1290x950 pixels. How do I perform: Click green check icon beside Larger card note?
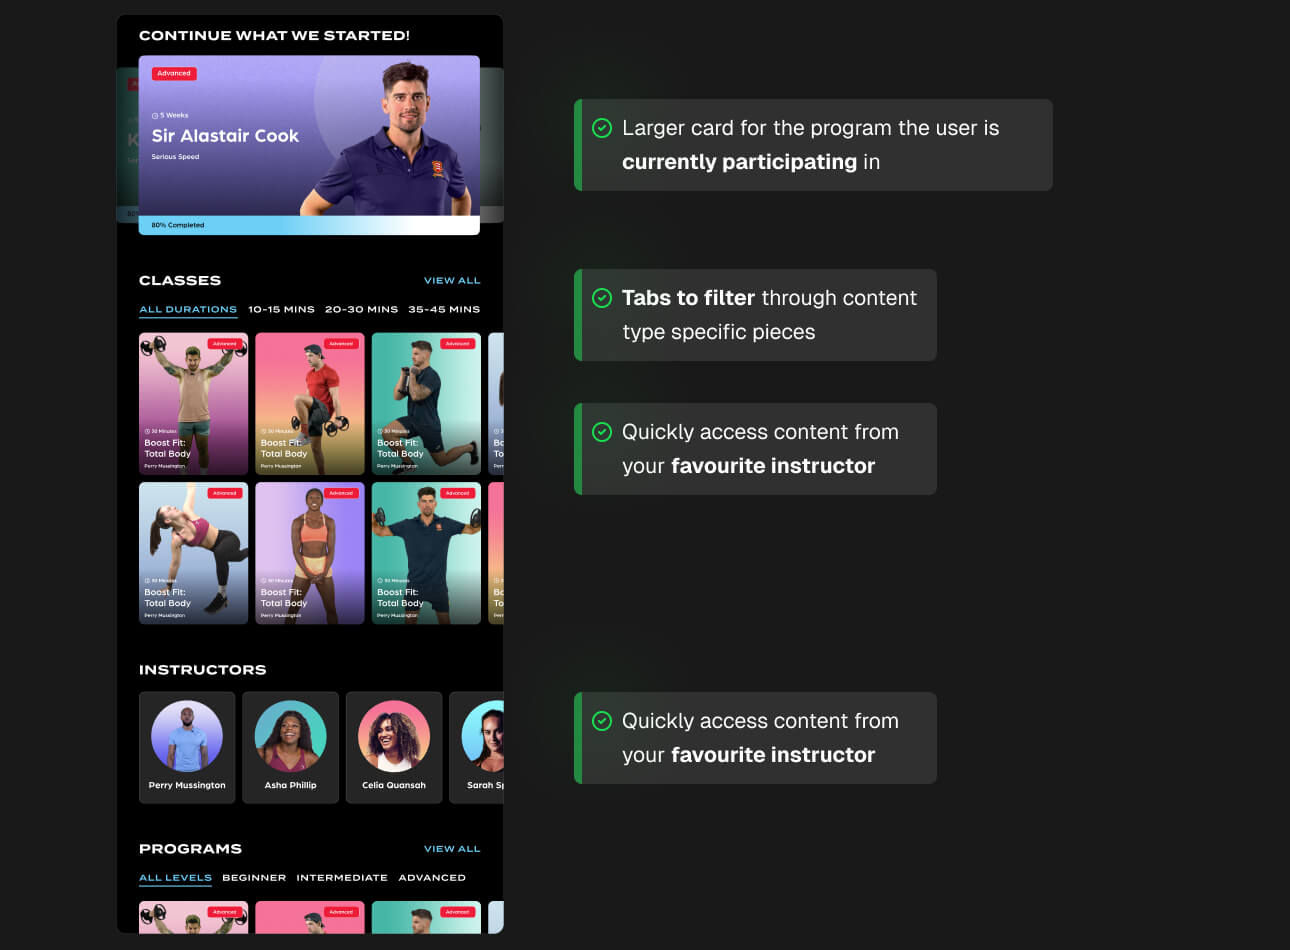click(x=602, y=128)
